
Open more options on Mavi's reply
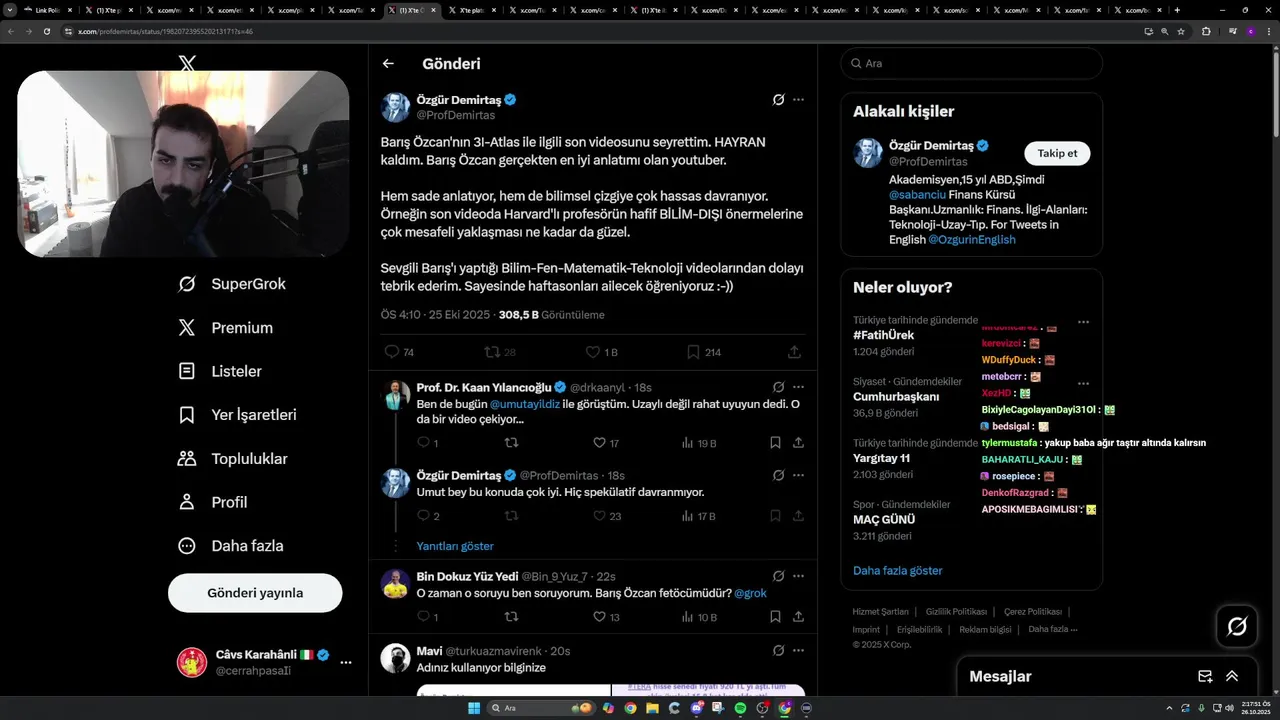pos(798,651)
